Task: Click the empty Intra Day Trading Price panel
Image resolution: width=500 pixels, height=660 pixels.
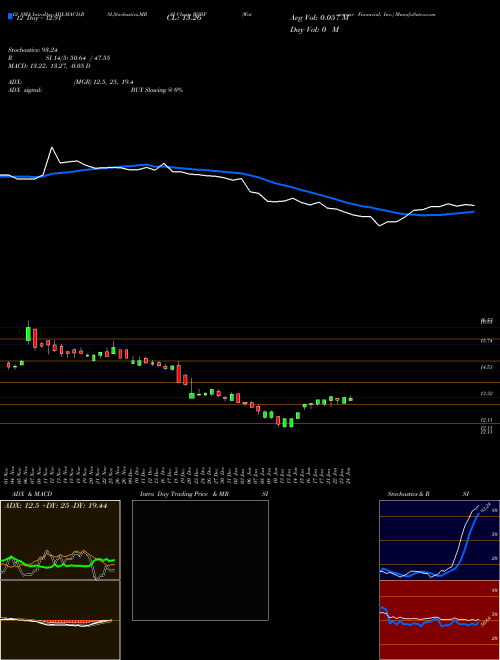Action: pos(200,560)
